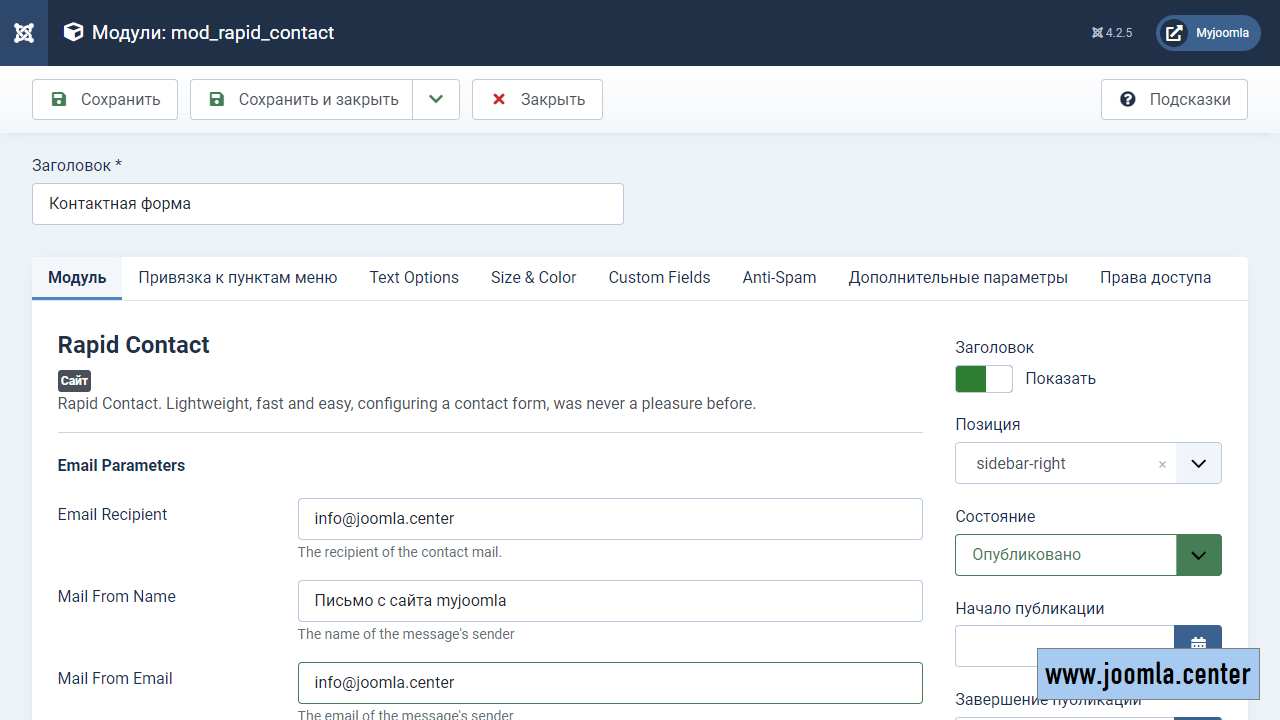Click the Заголовок title input field
This screenshot has width=1280, height=720.
(328, 204)
